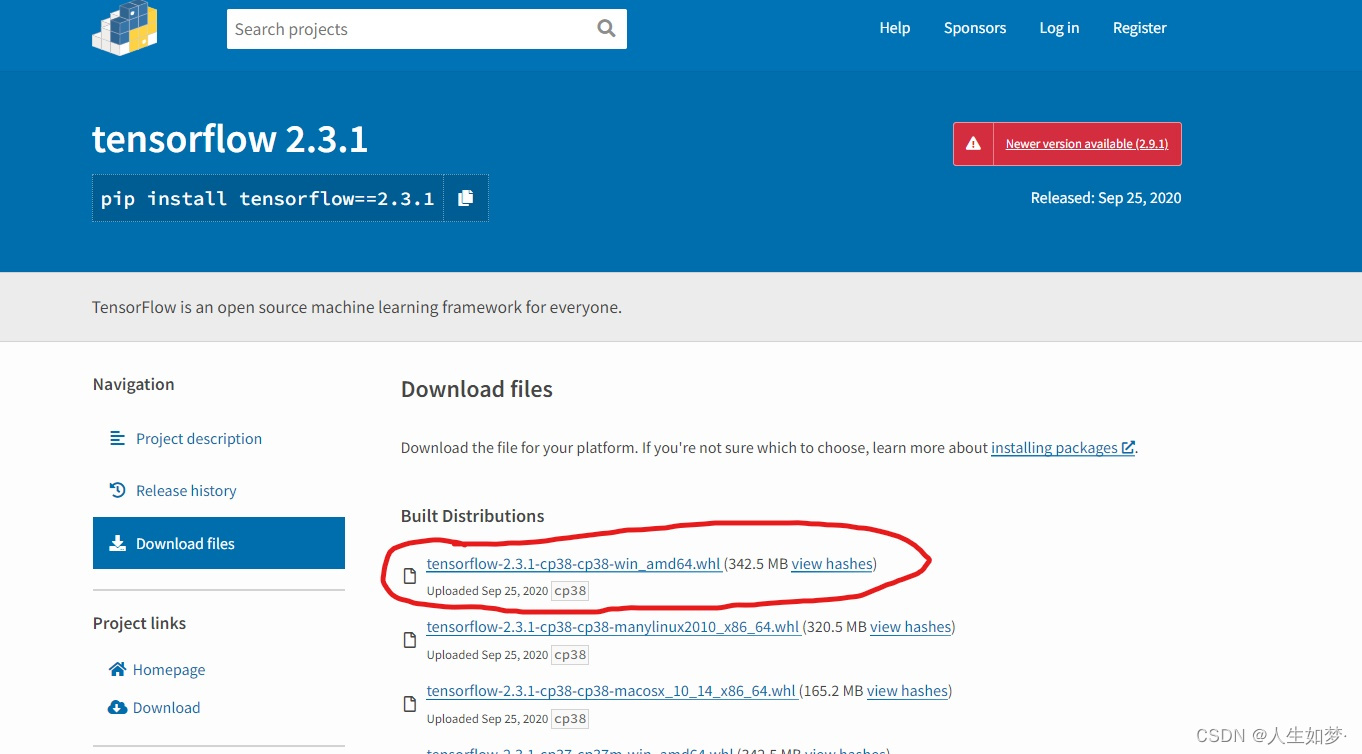Click the pip install tensorflow==2.3.1 command text
The height and width of the screenshot is (754, 1362).
tap(267, 198)
